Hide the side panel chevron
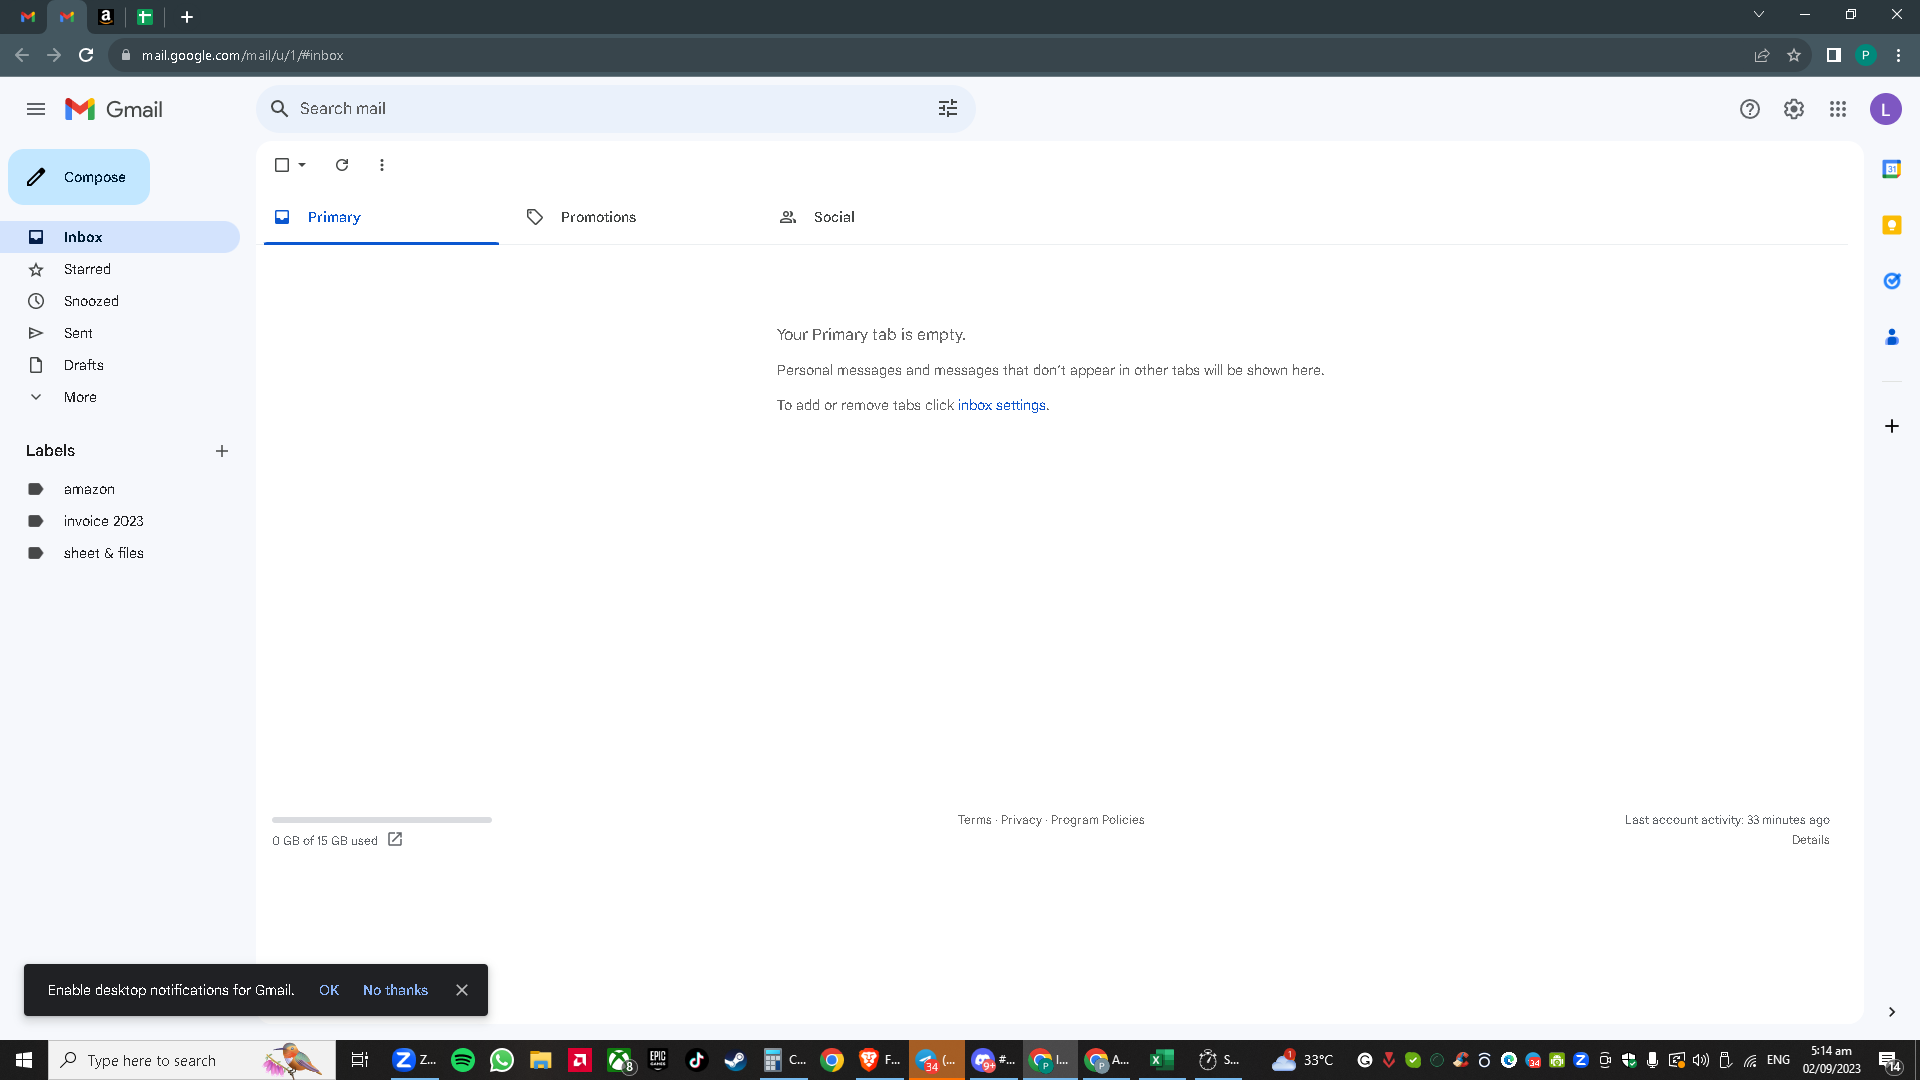 click(x=1892, y=1012)
